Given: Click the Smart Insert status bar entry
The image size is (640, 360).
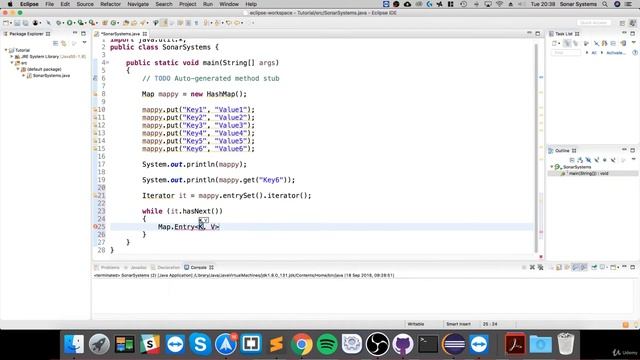Looking at the screenshot, I should pyautogui.click(x=458, y=324).
